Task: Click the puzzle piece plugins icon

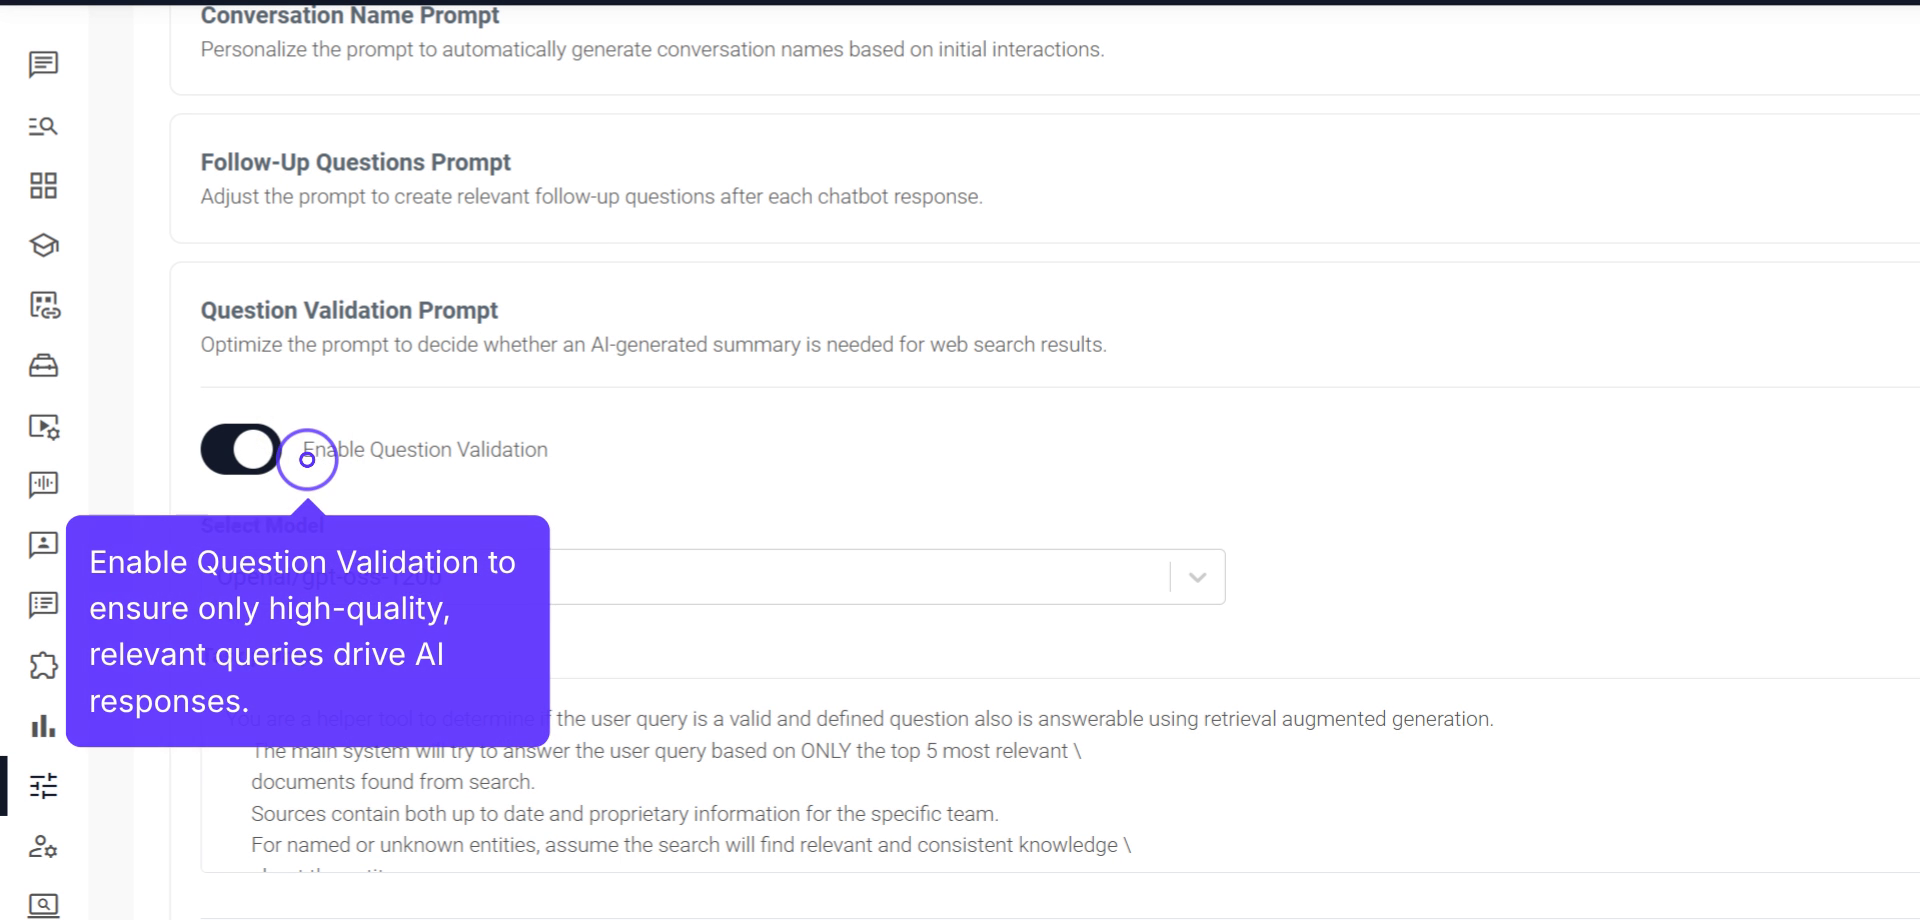Action: (43, 666)
